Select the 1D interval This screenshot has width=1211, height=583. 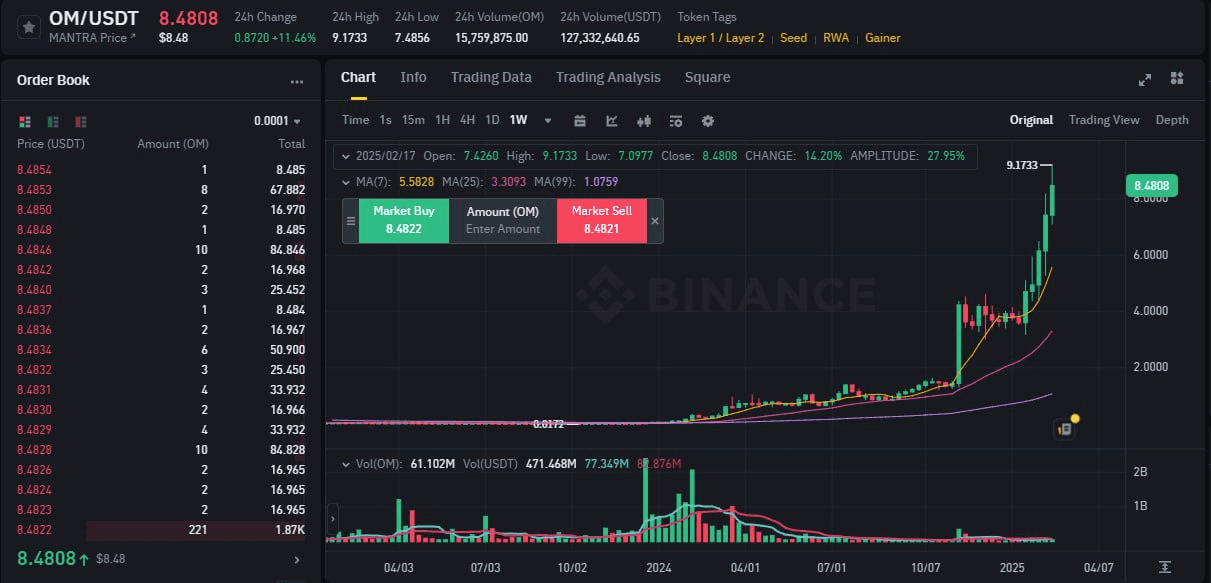492,120
